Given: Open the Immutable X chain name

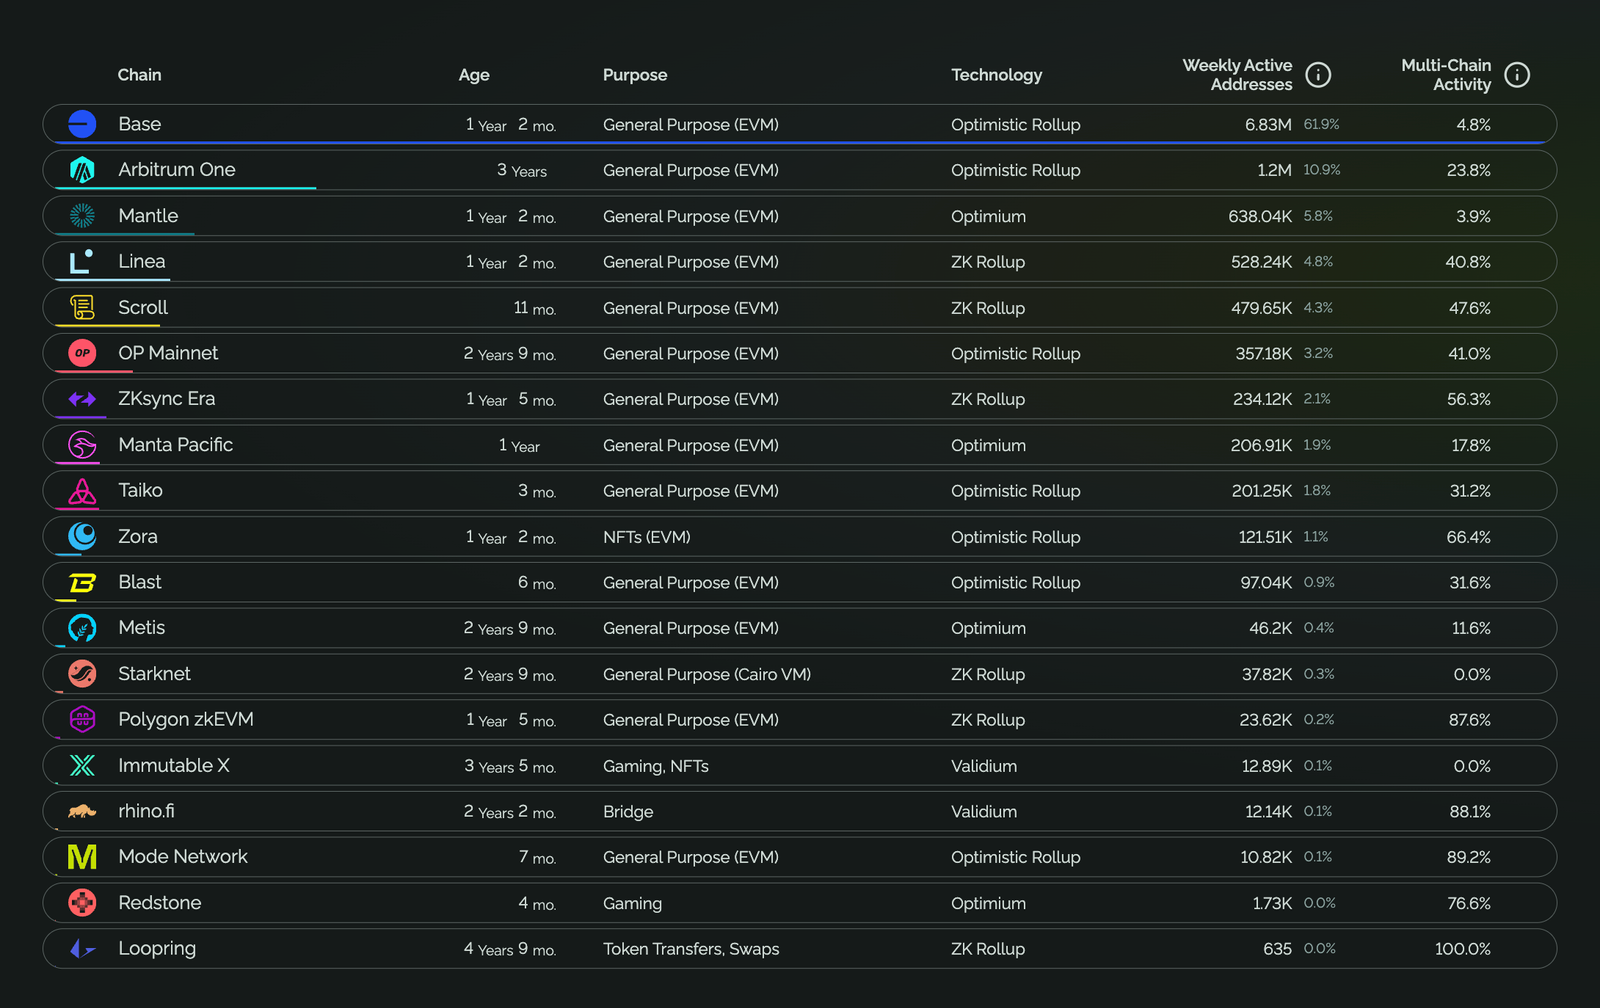Looking at the screenshot, I should coord(174,765).
